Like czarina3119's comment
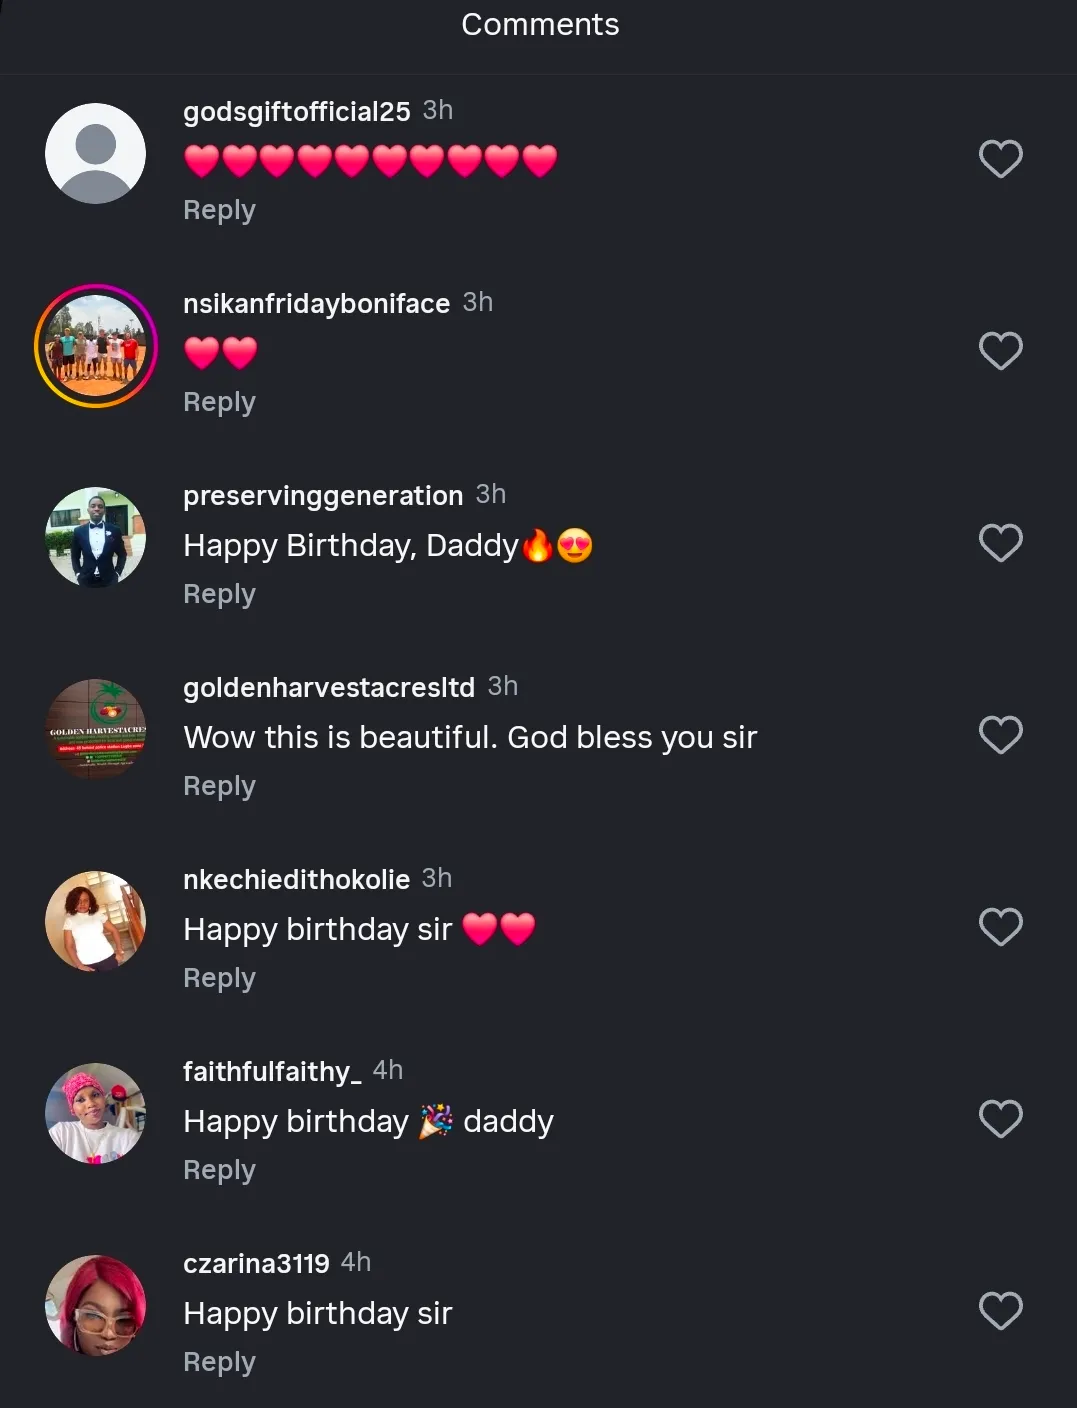 click(1000, 1311)
